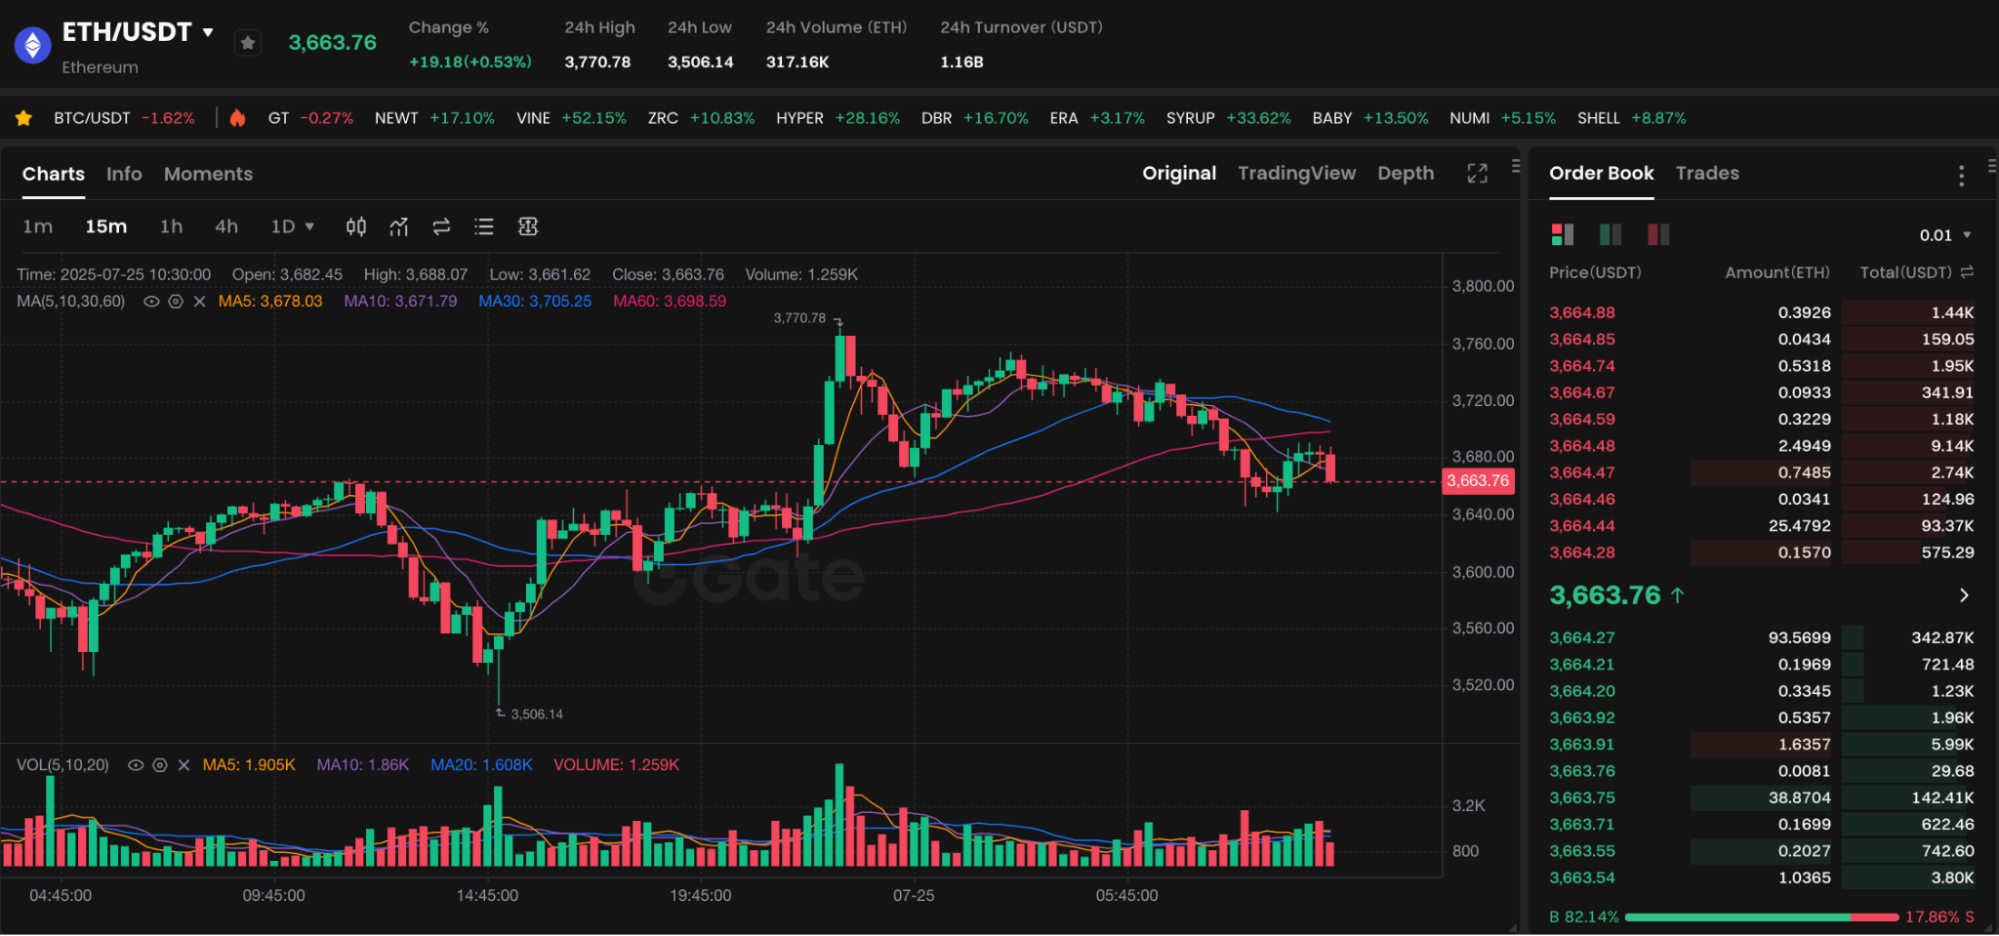Open the SYRUP ticker pair

pyautogui.click(x=1228, y=118)
